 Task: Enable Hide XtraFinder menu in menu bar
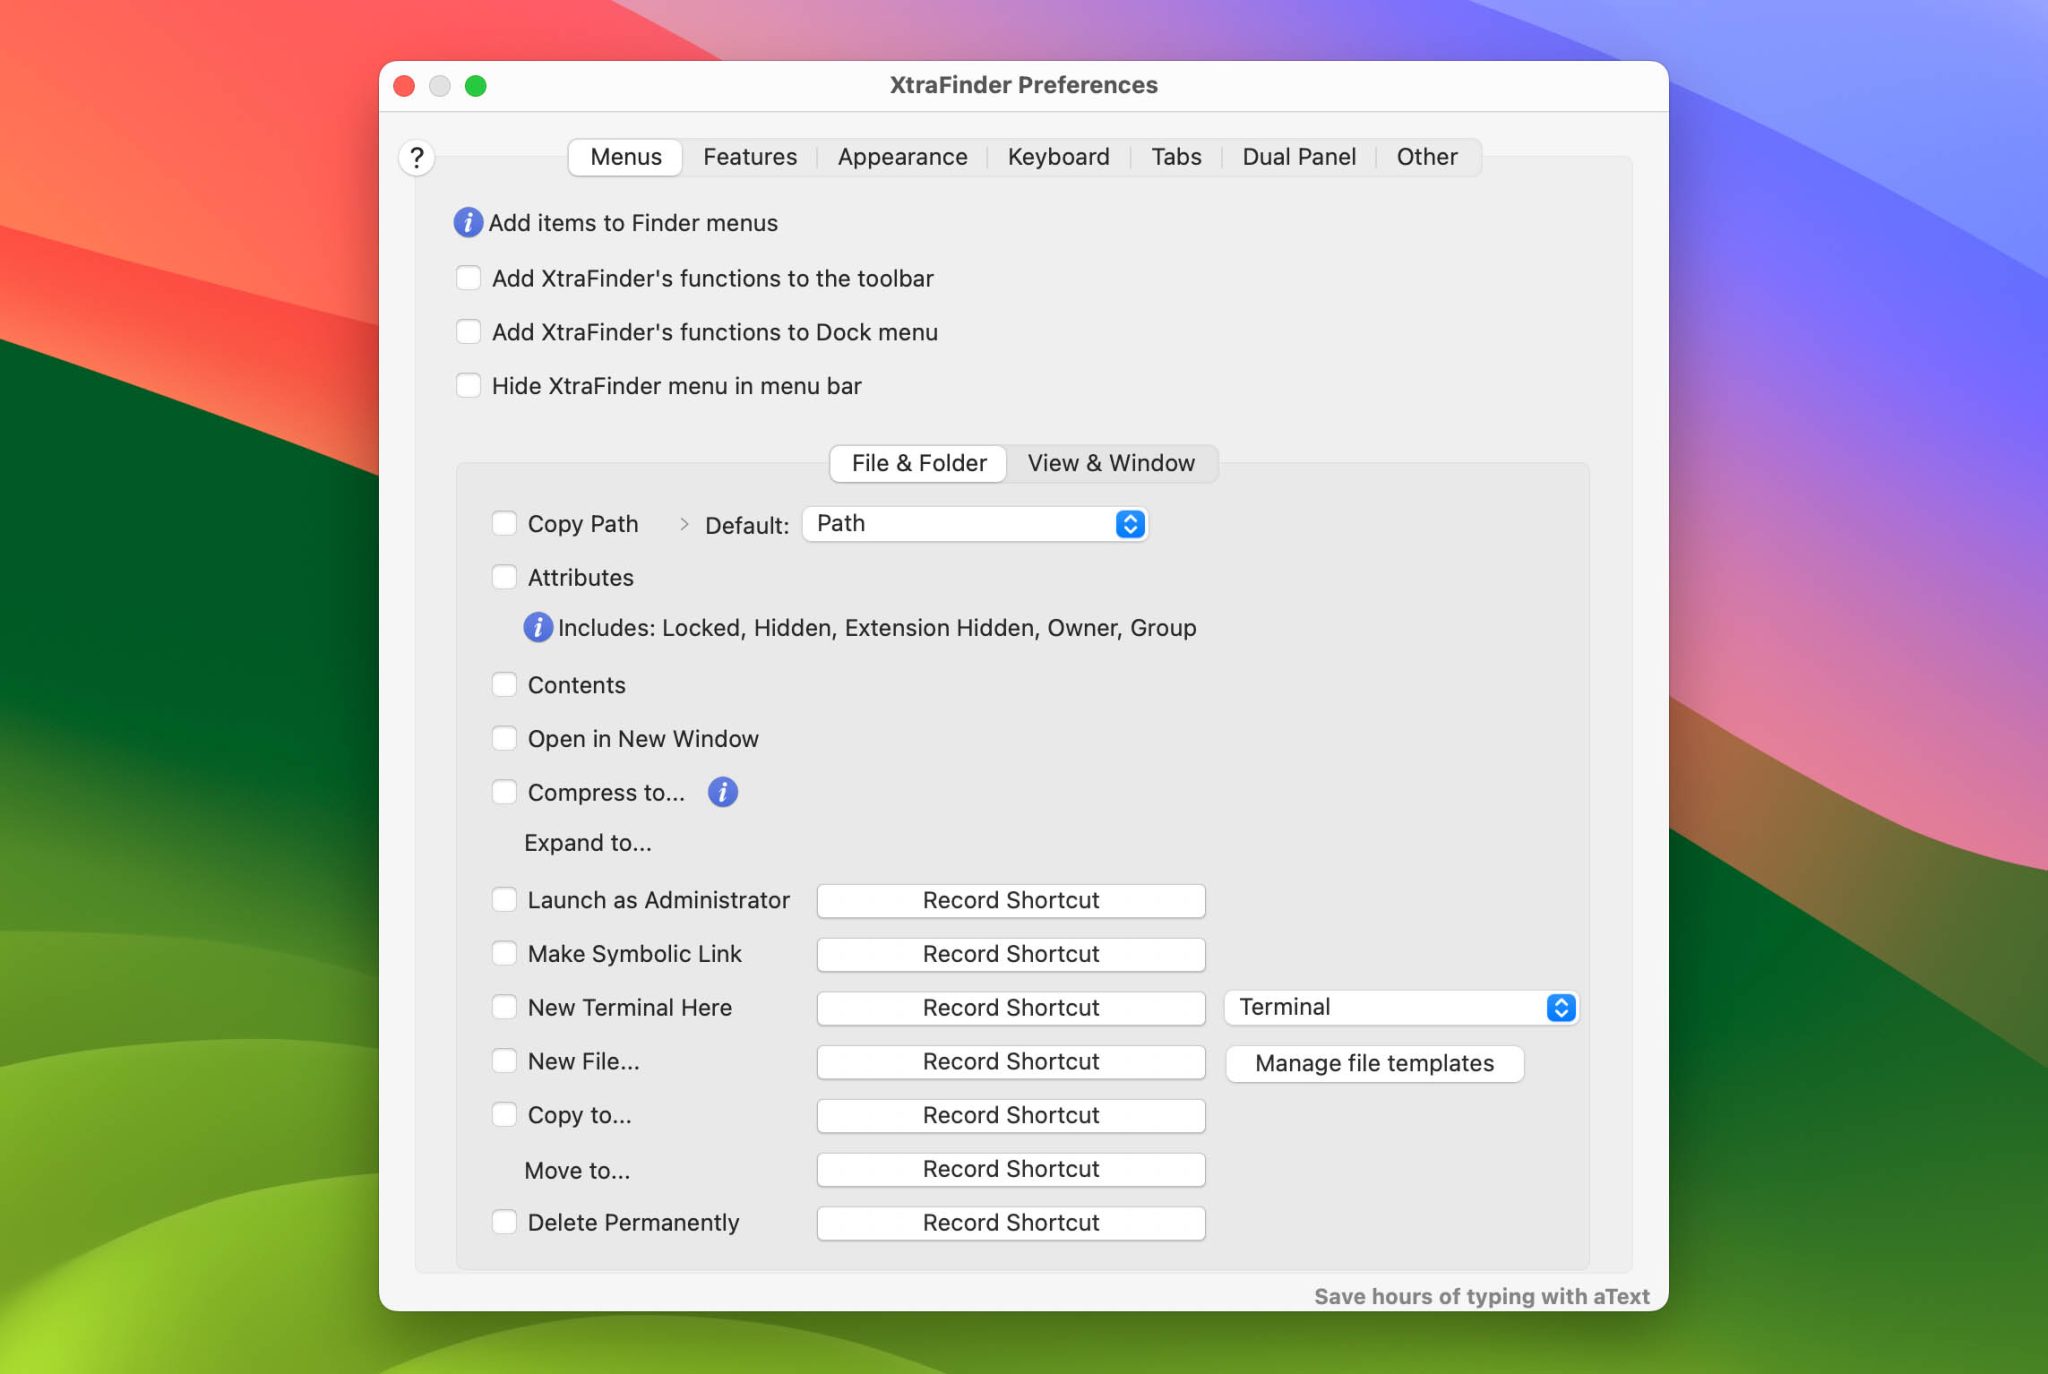[x=468, y=385]
